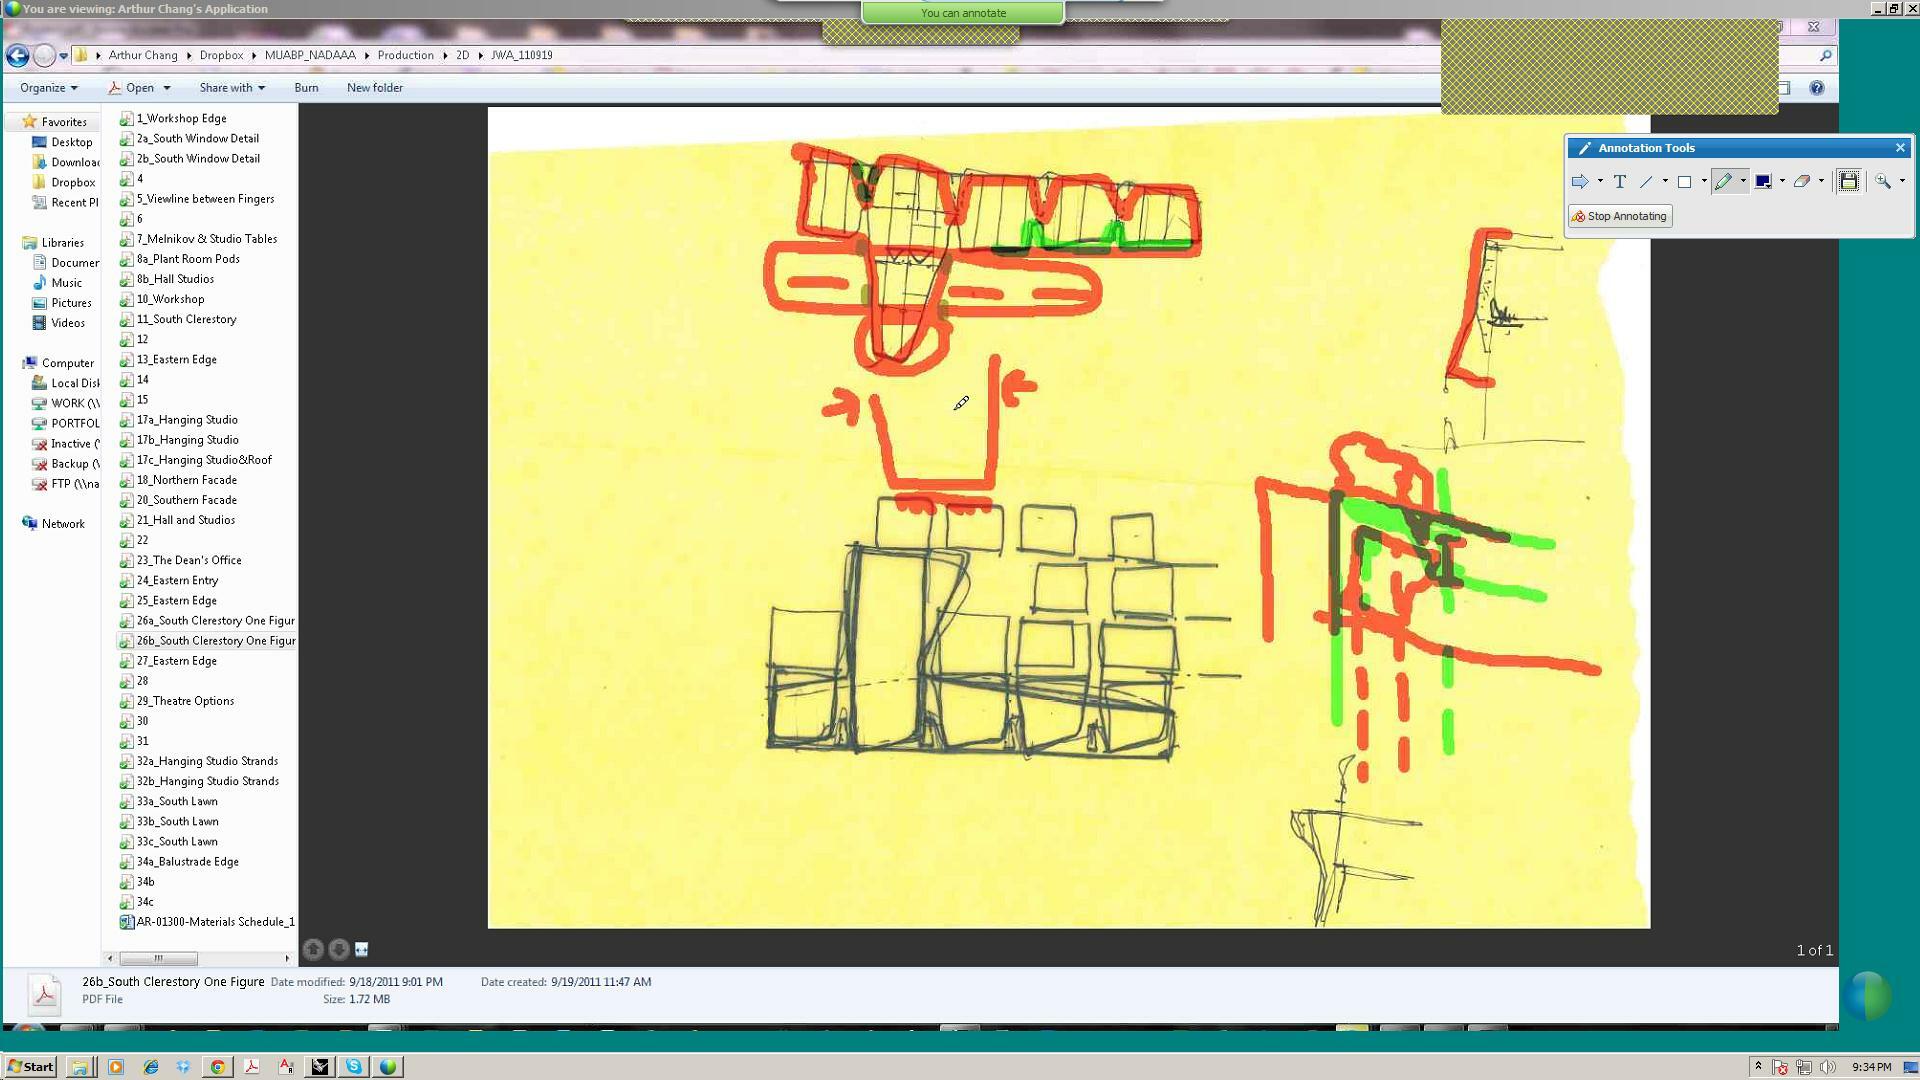The image size is (1920, 1080).
Task: Select Desktop under Favorites
Action: point(62,142)
